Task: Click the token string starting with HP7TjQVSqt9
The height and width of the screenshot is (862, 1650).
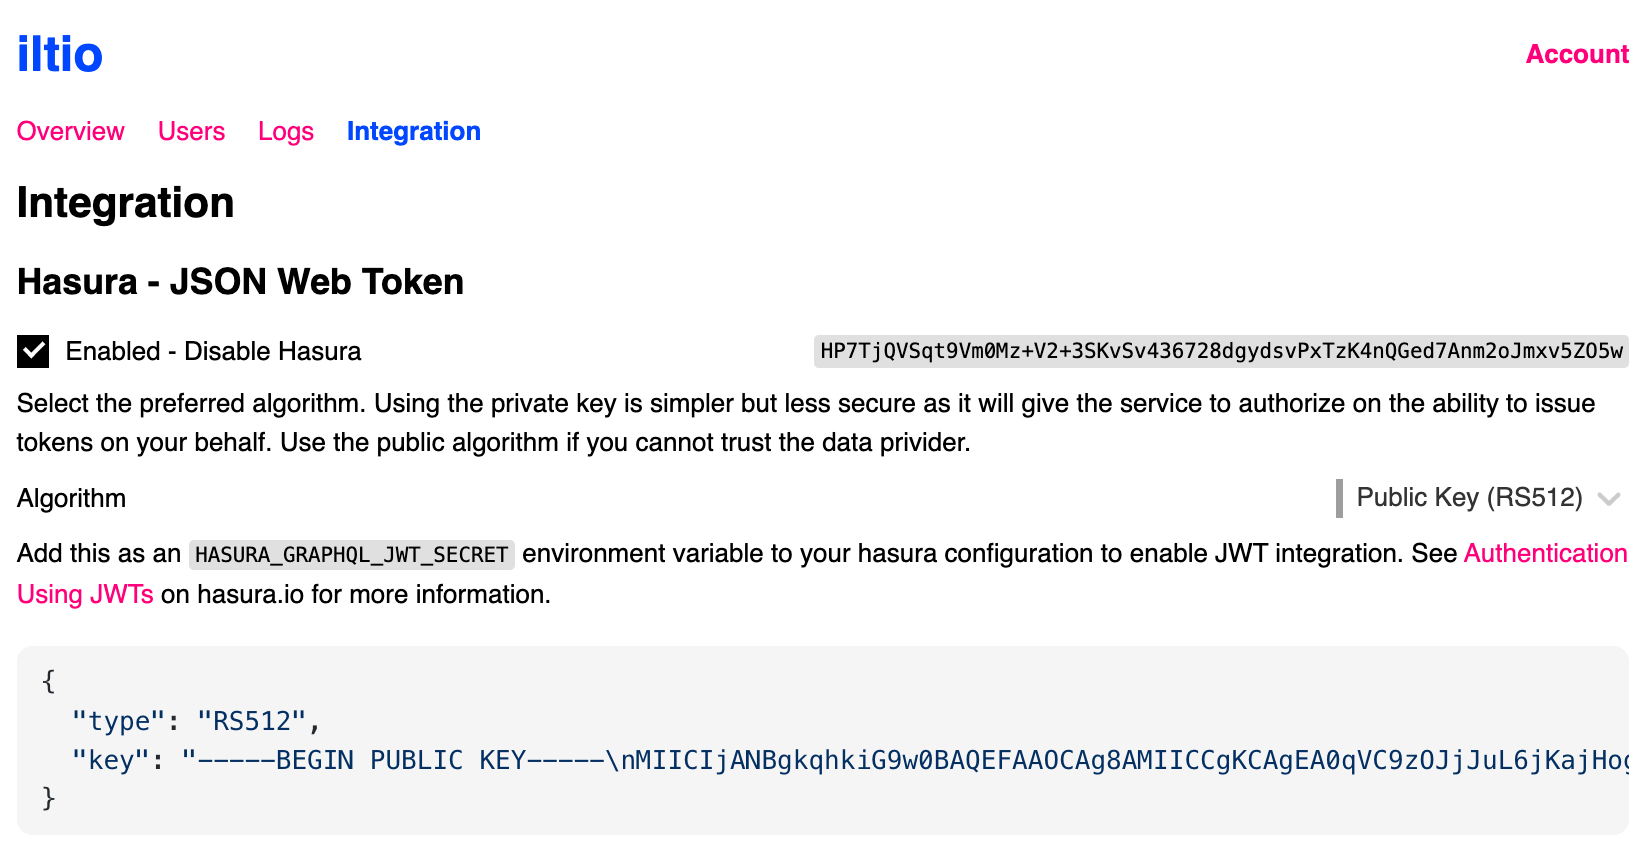Action: click(1220, 351)
